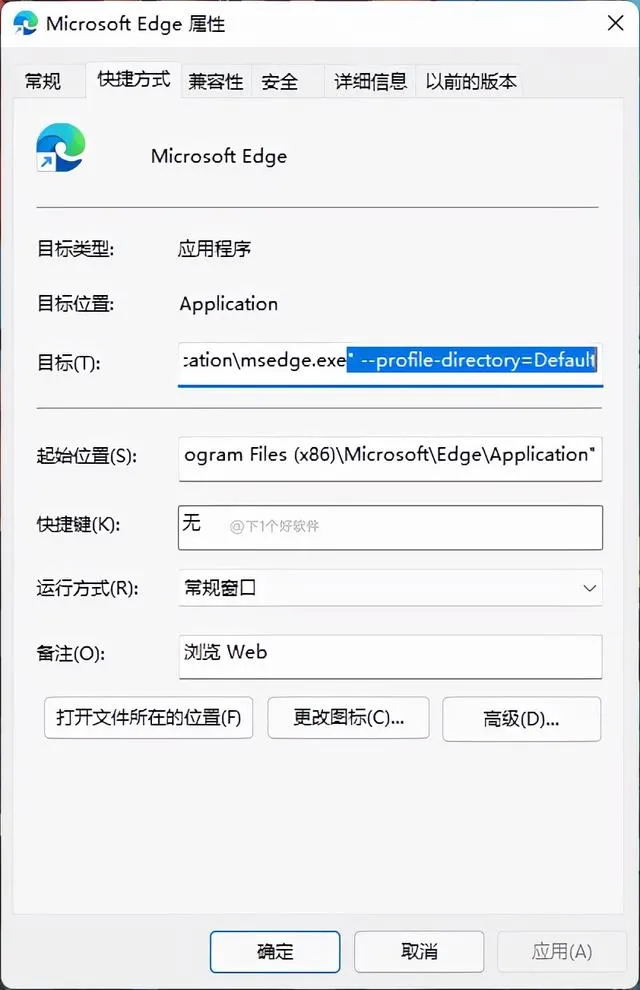
Task: Open the 详细信息 tab
Action: [370, 81]
